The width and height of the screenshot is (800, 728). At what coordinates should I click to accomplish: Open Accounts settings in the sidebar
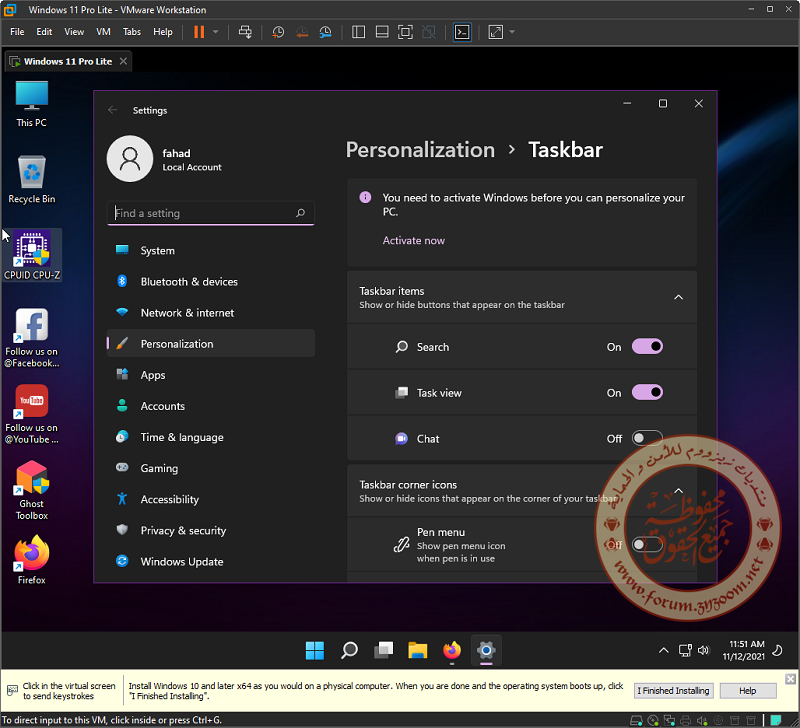211,406
